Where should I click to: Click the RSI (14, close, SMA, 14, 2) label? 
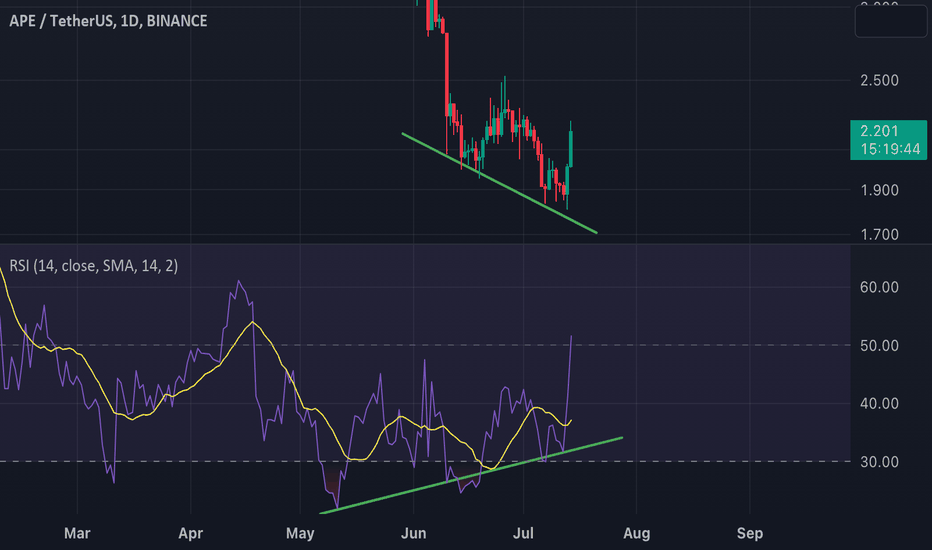coord(93,265)
